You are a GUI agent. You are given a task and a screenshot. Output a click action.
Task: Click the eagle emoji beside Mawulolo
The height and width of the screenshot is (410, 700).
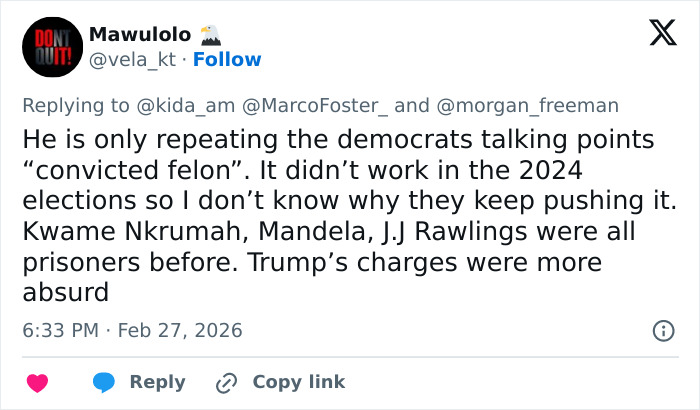pyautogui.click(x=211, y=34)
